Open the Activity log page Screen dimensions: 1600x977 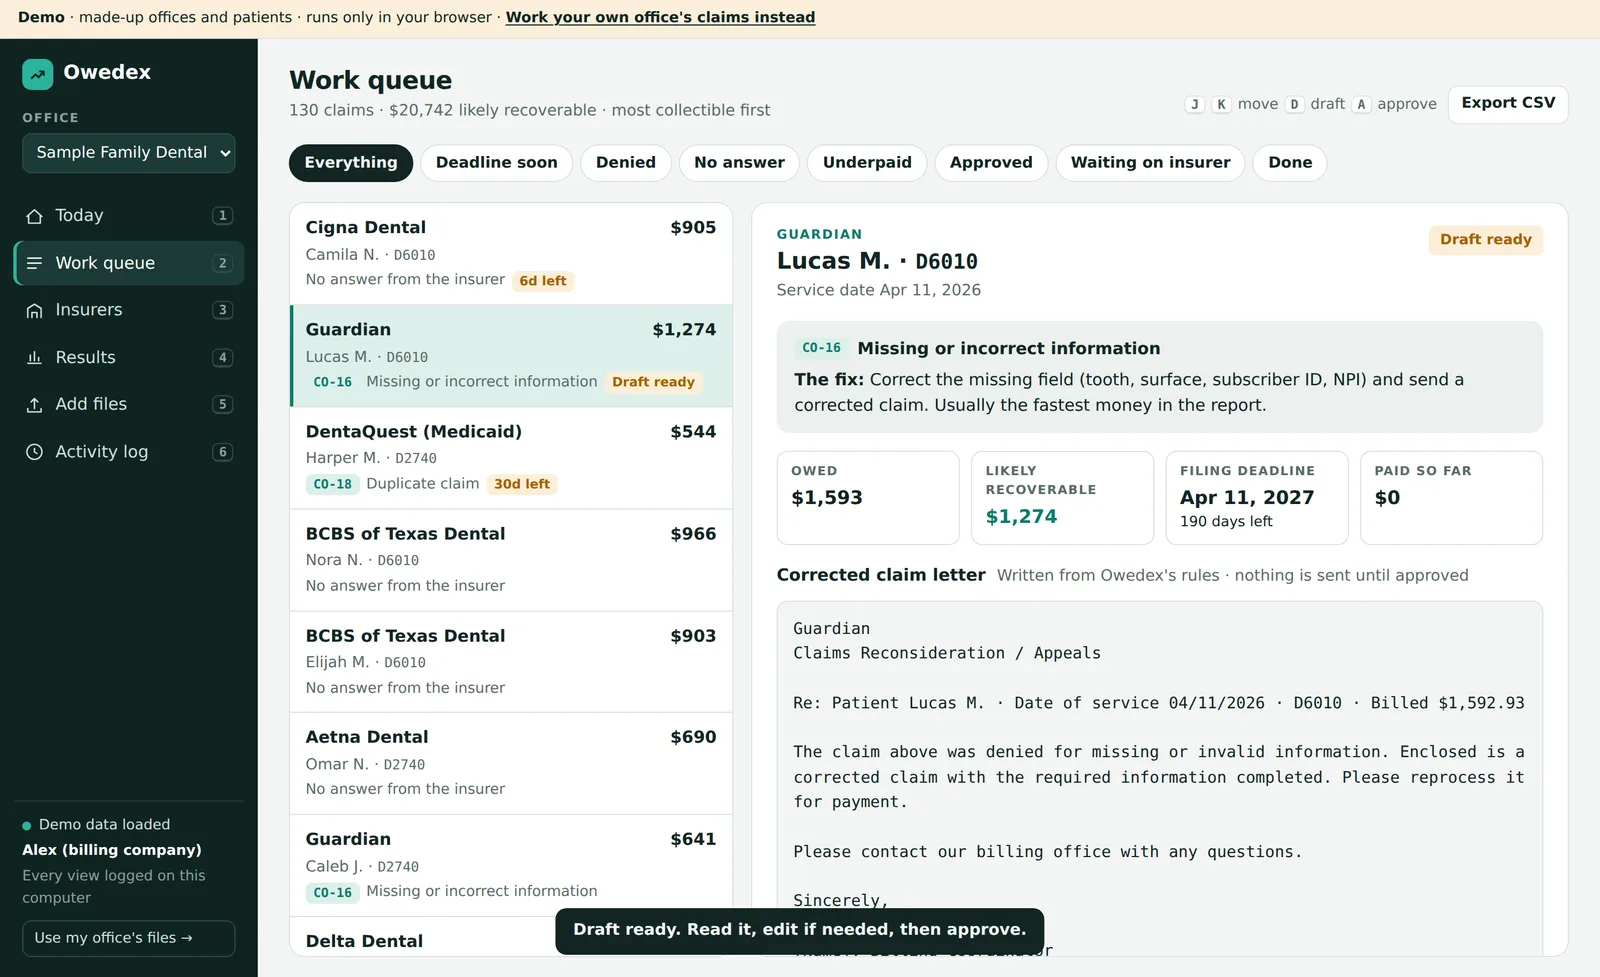pos(129,452)
